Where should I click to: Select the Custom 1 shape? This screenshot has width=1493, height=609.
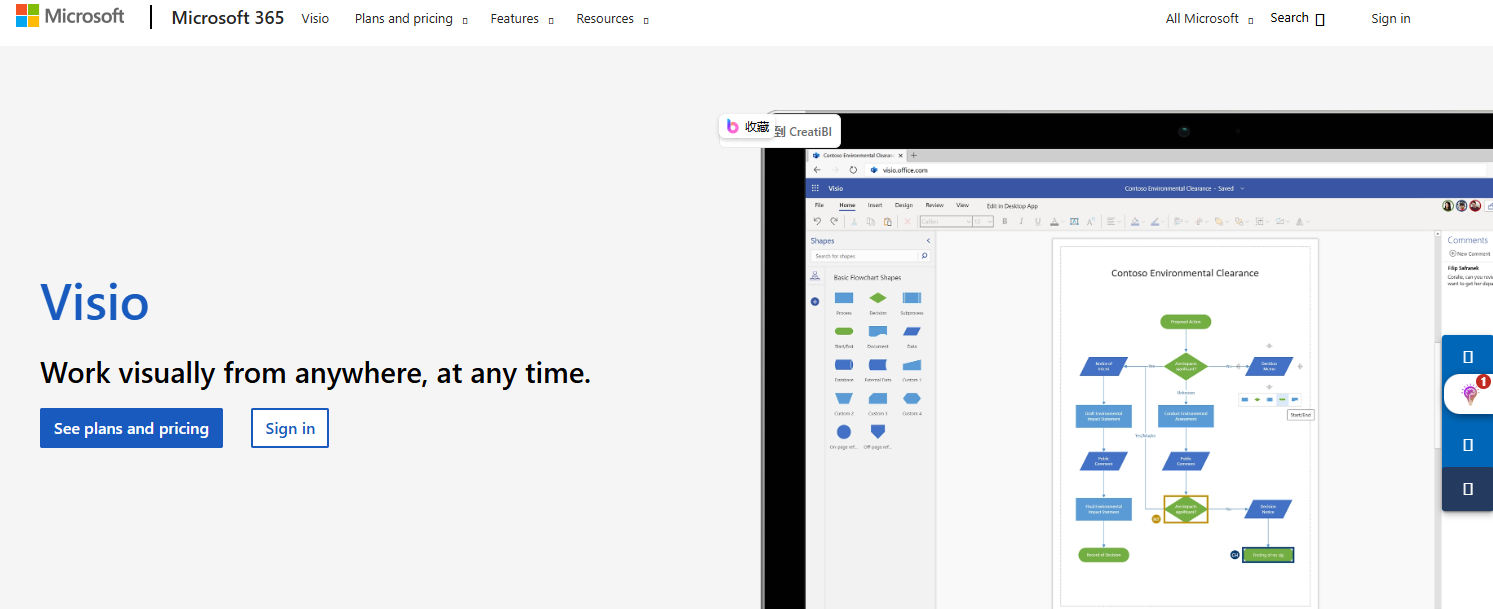click(911, 365)
